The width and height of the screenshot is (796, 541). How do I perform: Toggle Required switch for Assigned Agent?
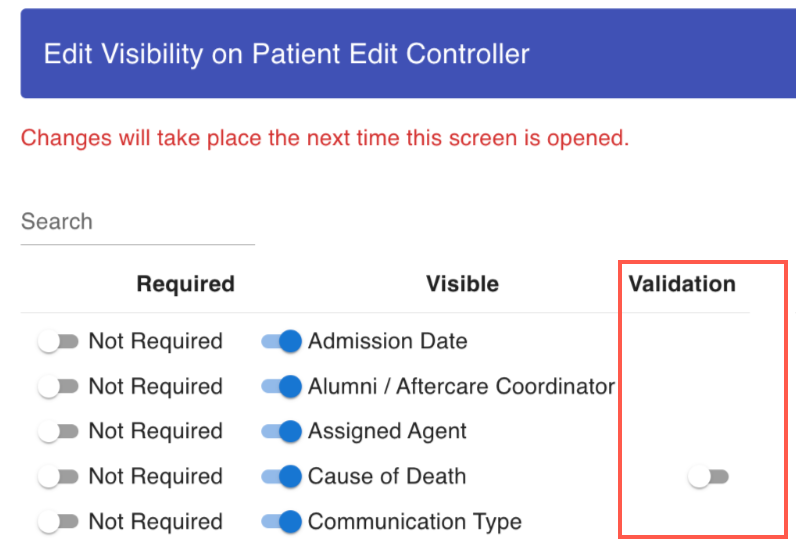pyautogui.click(x=58, y=432)
